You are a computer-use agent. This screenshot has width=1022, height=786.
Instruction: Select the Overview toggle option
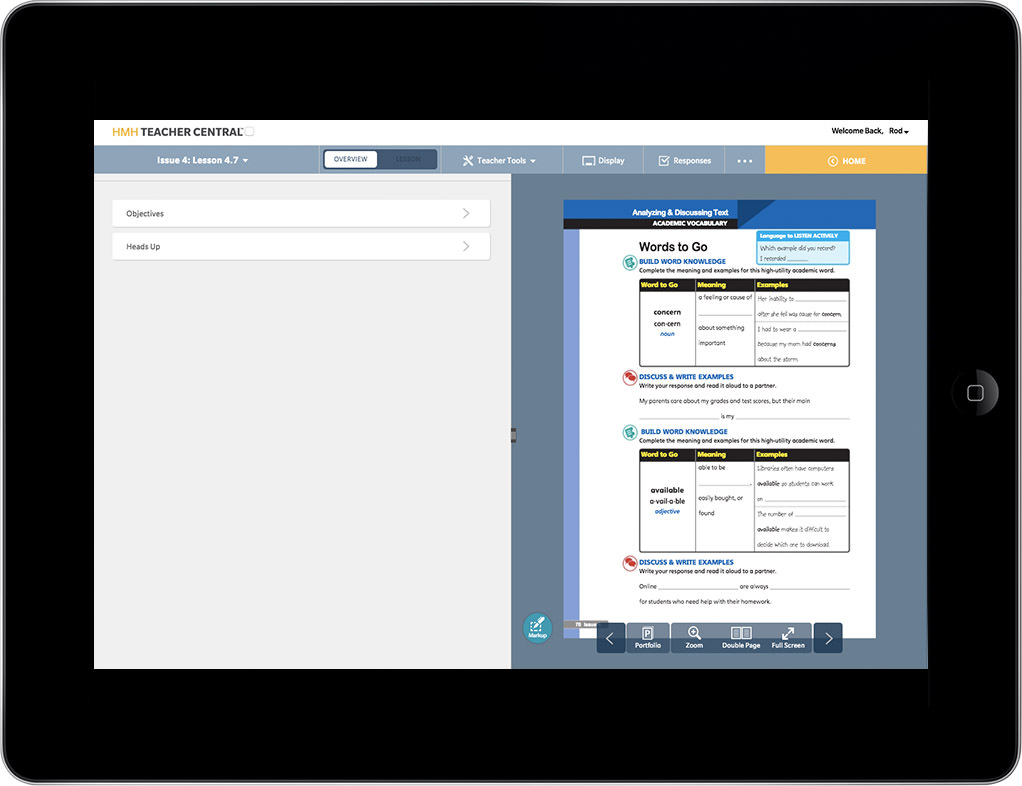pos(351,159)
